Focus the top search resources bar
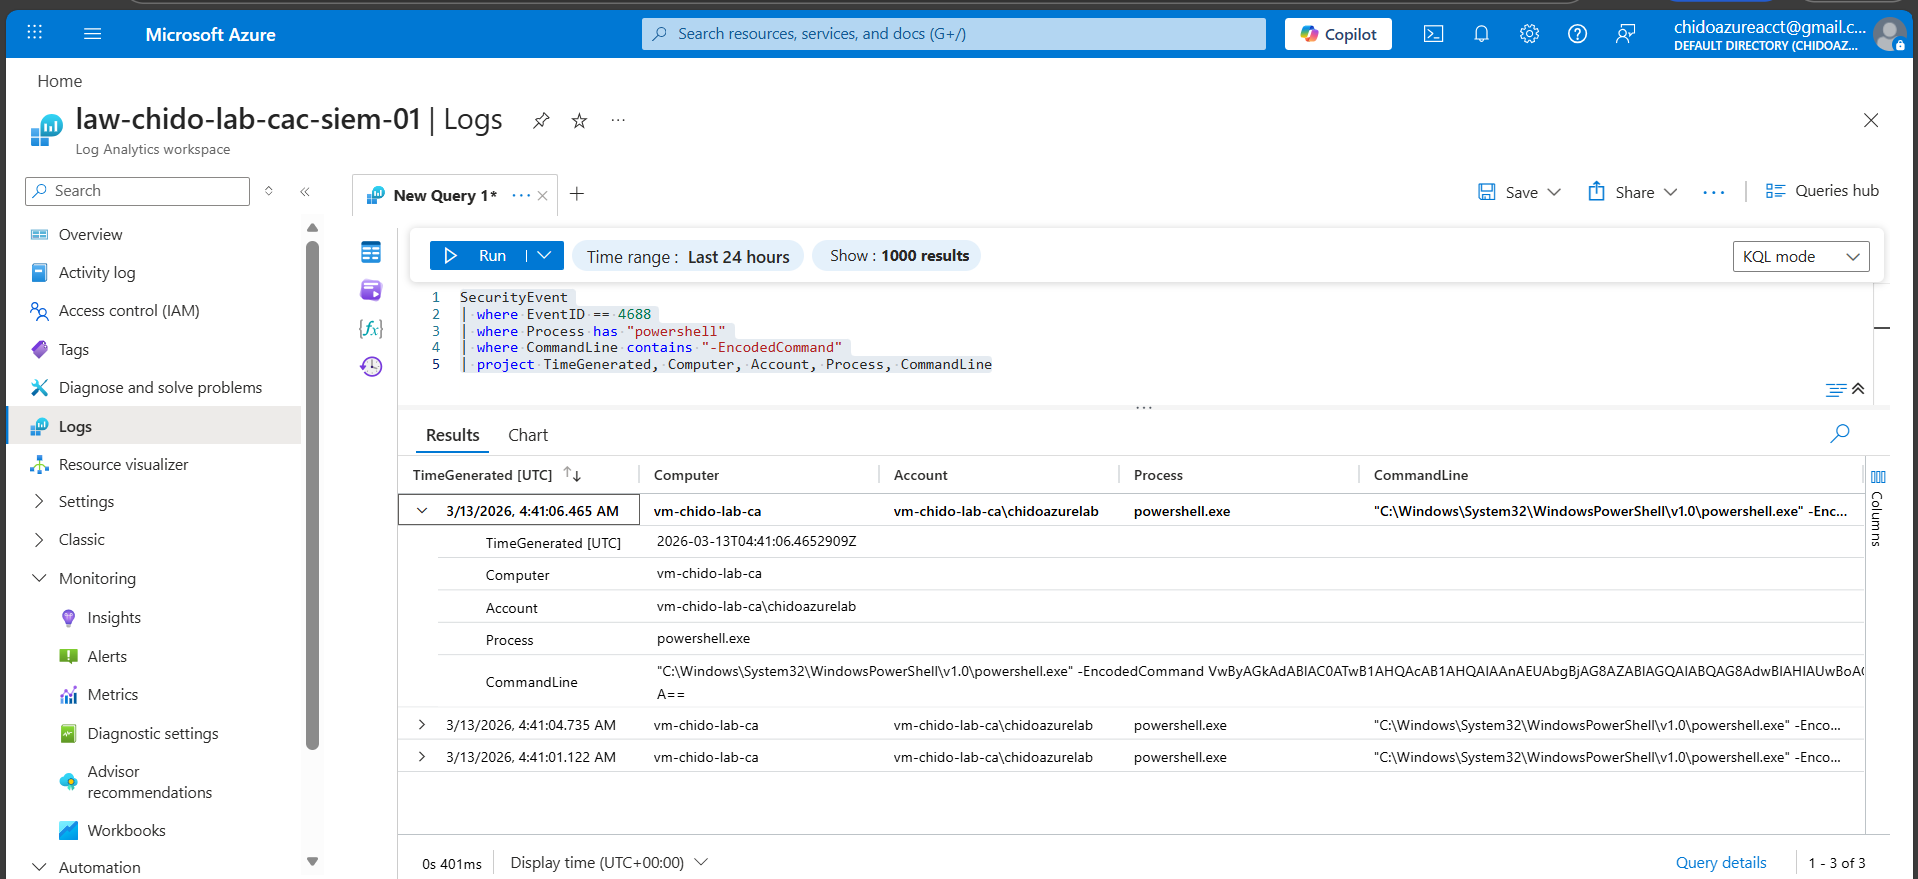1918x879 pixels. [x=954, y=34]
